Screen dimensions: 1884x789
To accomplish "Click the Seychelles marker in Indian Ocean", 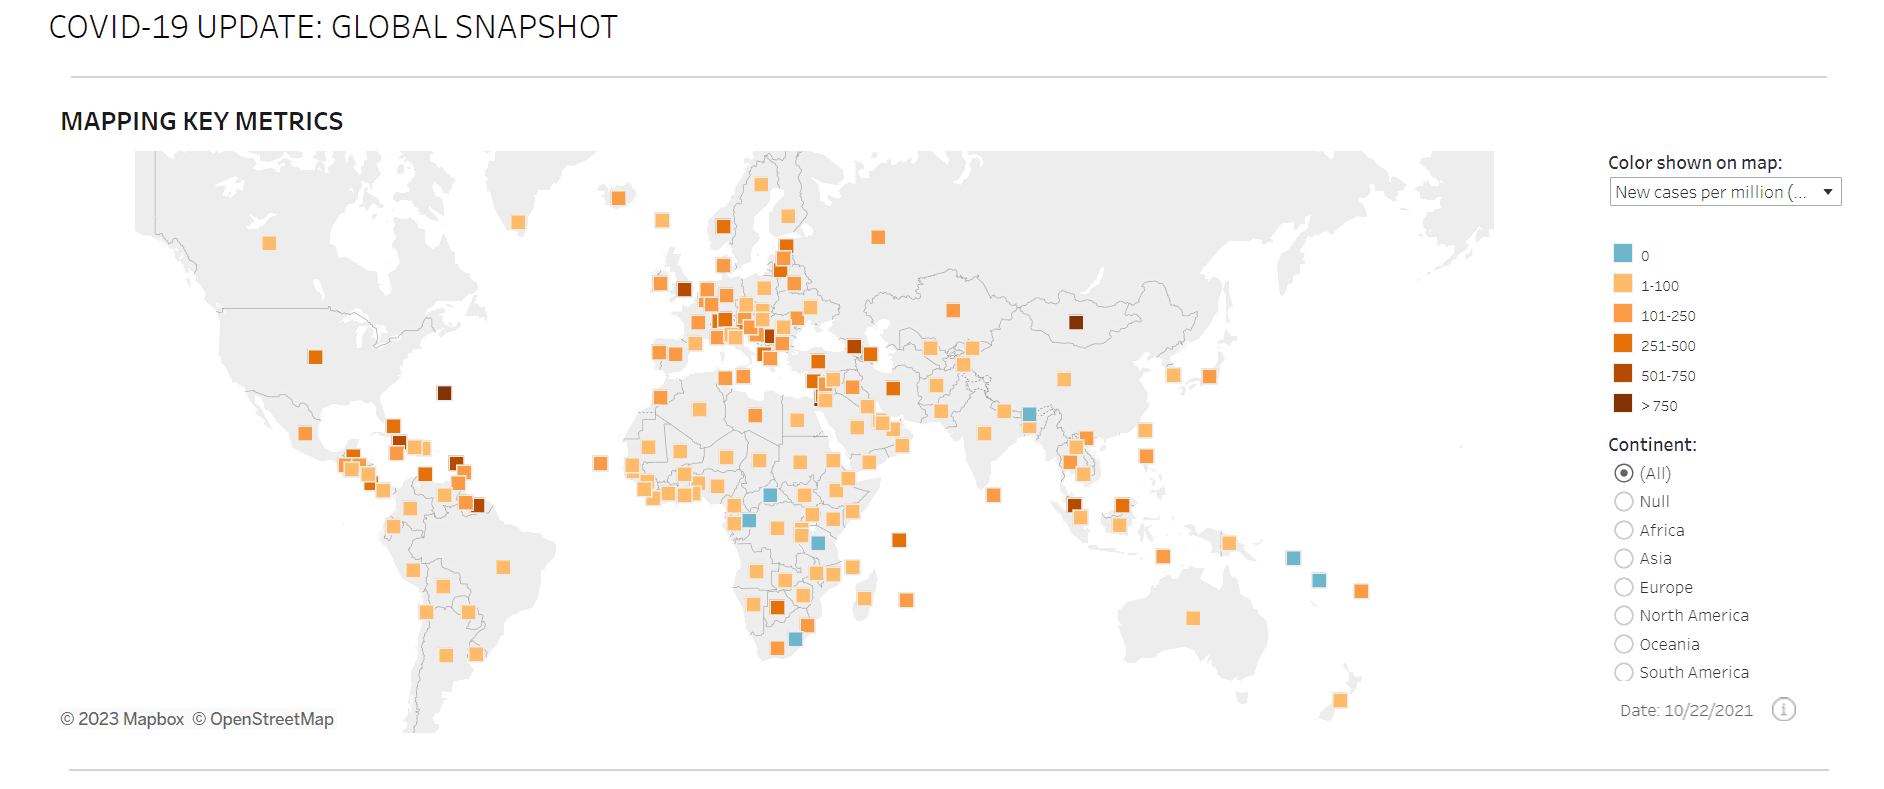I will click(x=899, y=540).
